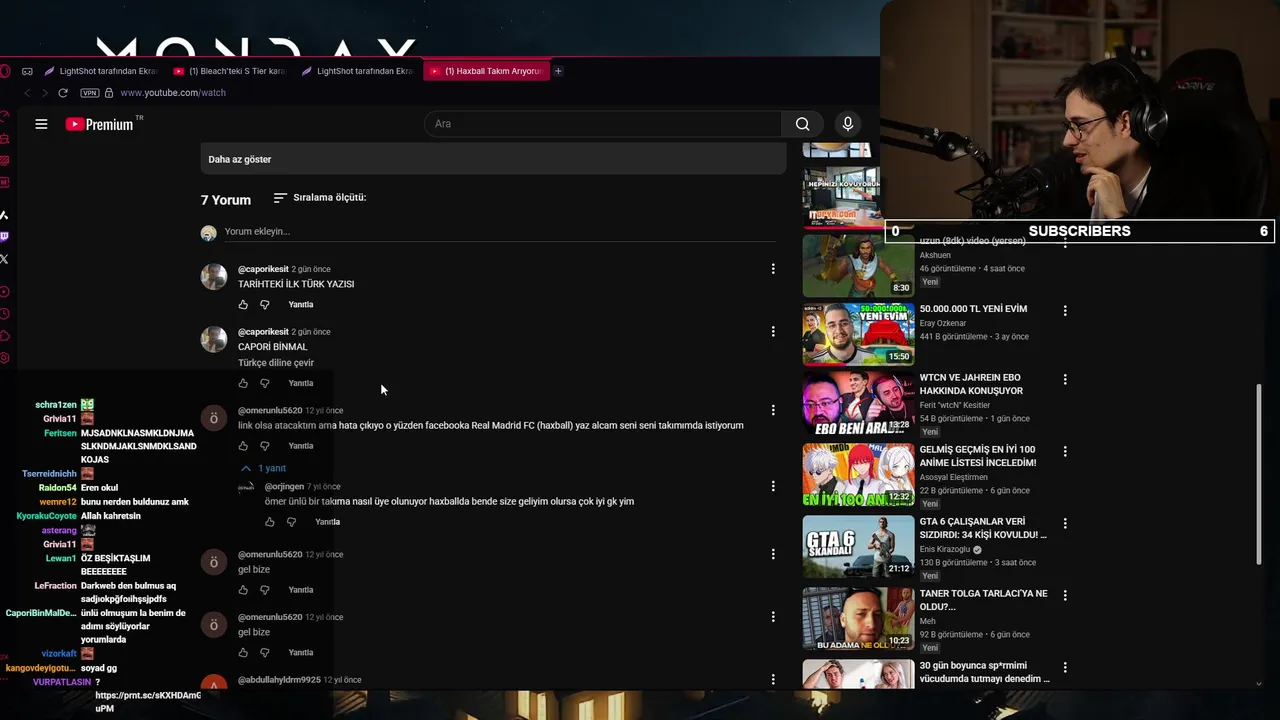The width and height of the screenshot is (1280, 720).
Task: Open the Eray Ozkenar channel link
Action: [943, 323]
